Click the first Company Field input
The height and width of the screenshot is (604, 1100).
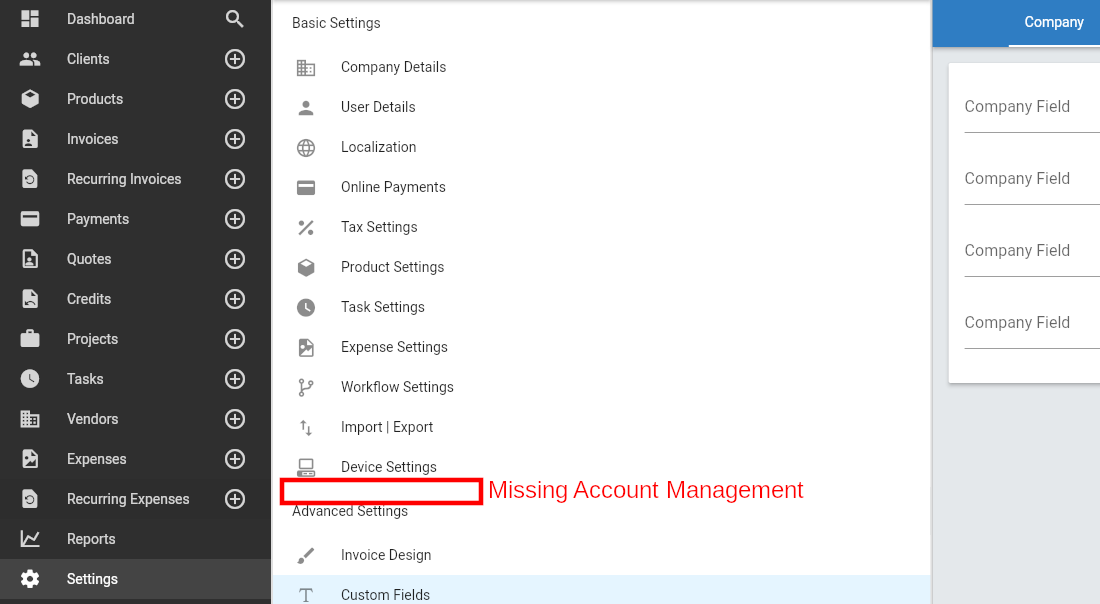1032,107
